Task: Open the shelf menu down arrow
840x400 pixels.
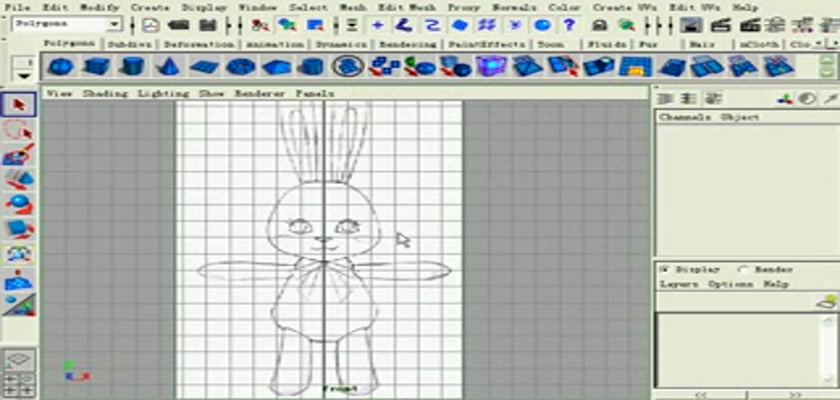Action: tap(24, 76)
